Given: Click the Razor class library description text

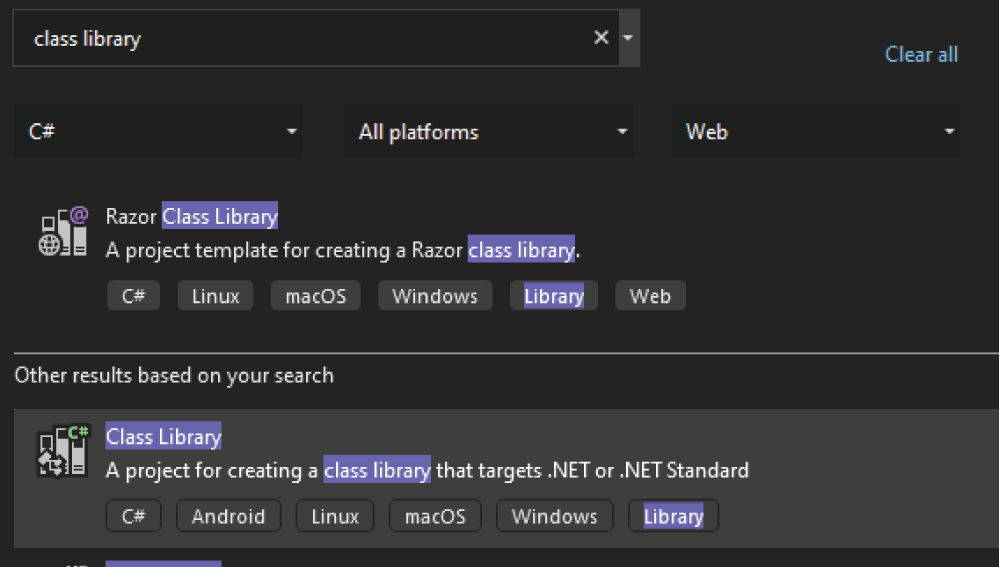Looking at the screenshot, I should click(x=342, y=250).
